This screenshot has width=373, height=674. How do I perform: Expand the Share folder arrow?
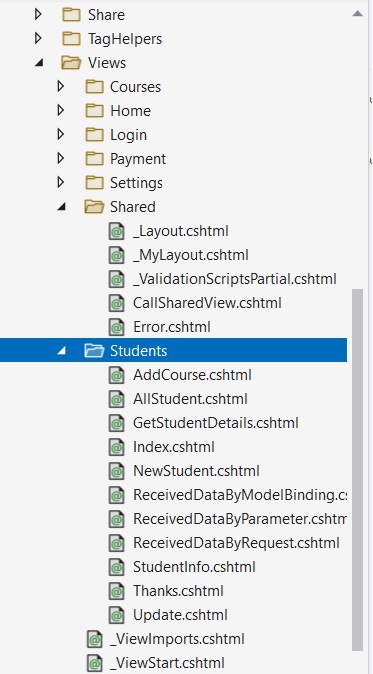pos(38,15)
